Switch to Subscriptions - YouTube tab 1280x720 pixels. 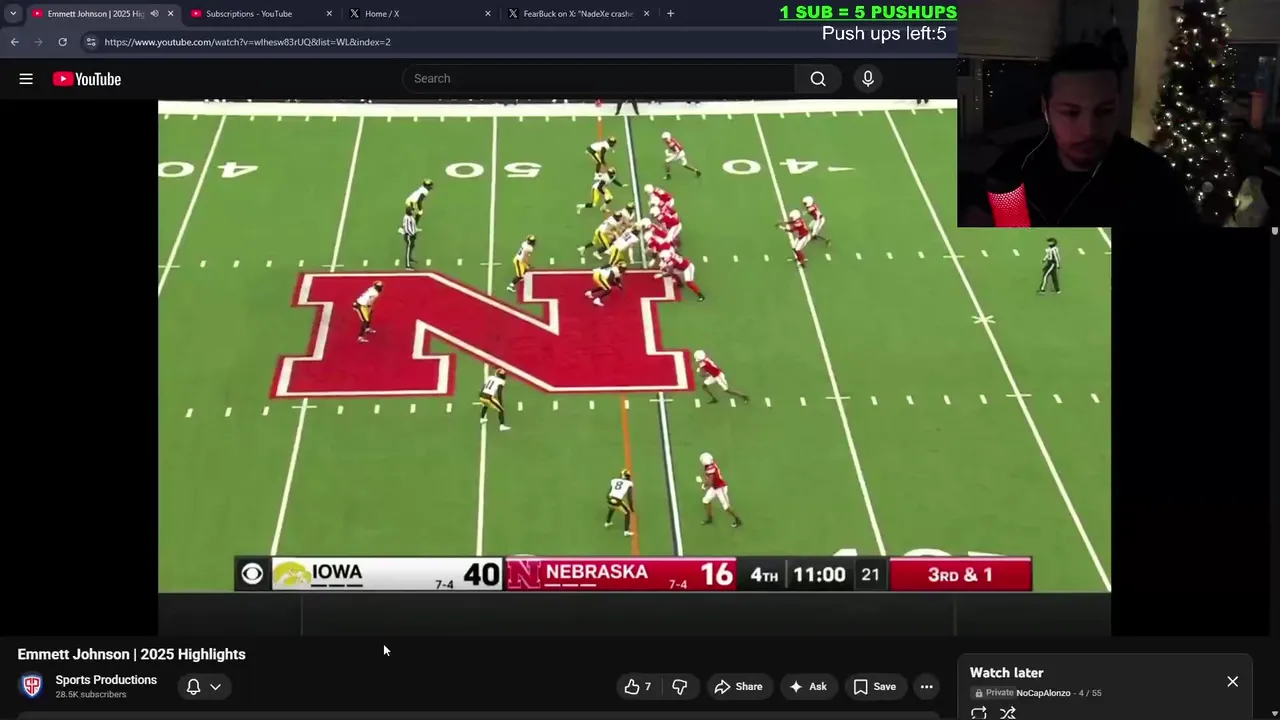(x=260, y=14)
